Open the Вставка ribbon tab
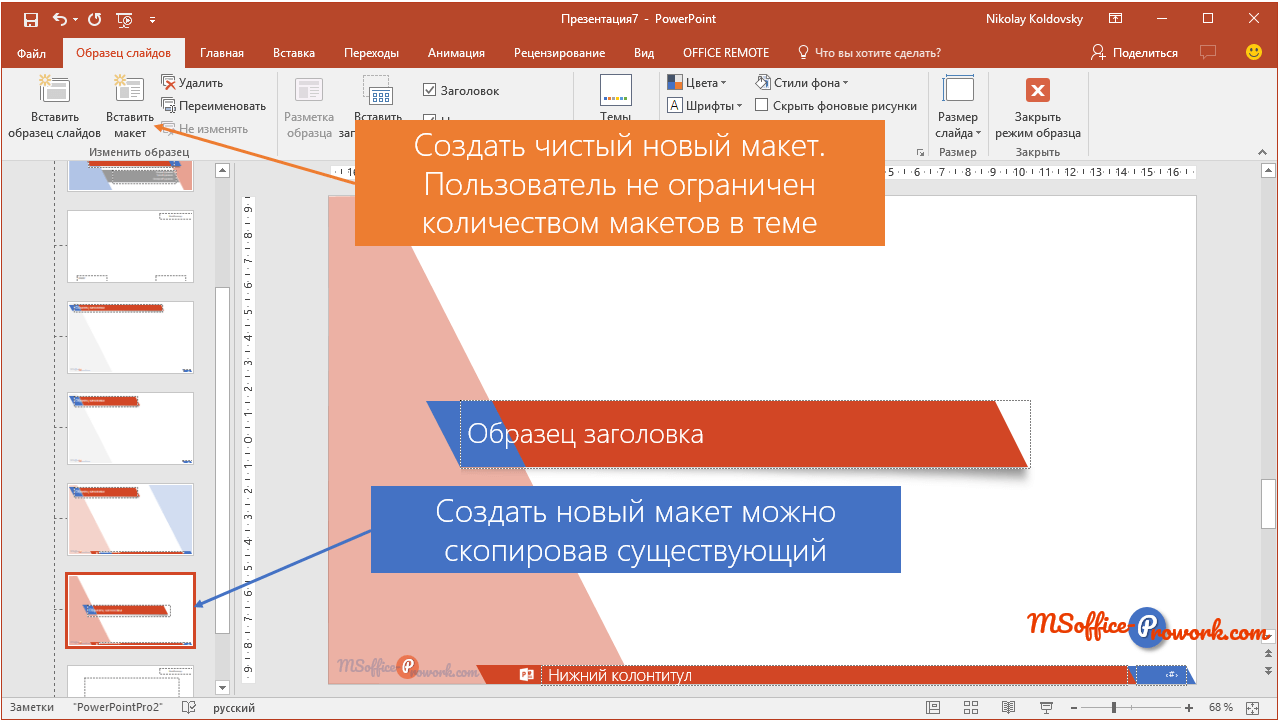The height and width of the screenshot is (722, 1281). coord(294,53)
